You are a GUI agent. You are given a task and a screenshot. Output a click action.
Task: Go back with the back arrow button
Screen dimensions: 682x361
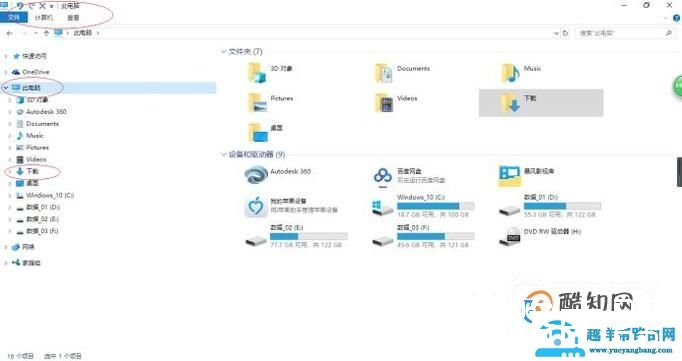(x=9, y=33)
